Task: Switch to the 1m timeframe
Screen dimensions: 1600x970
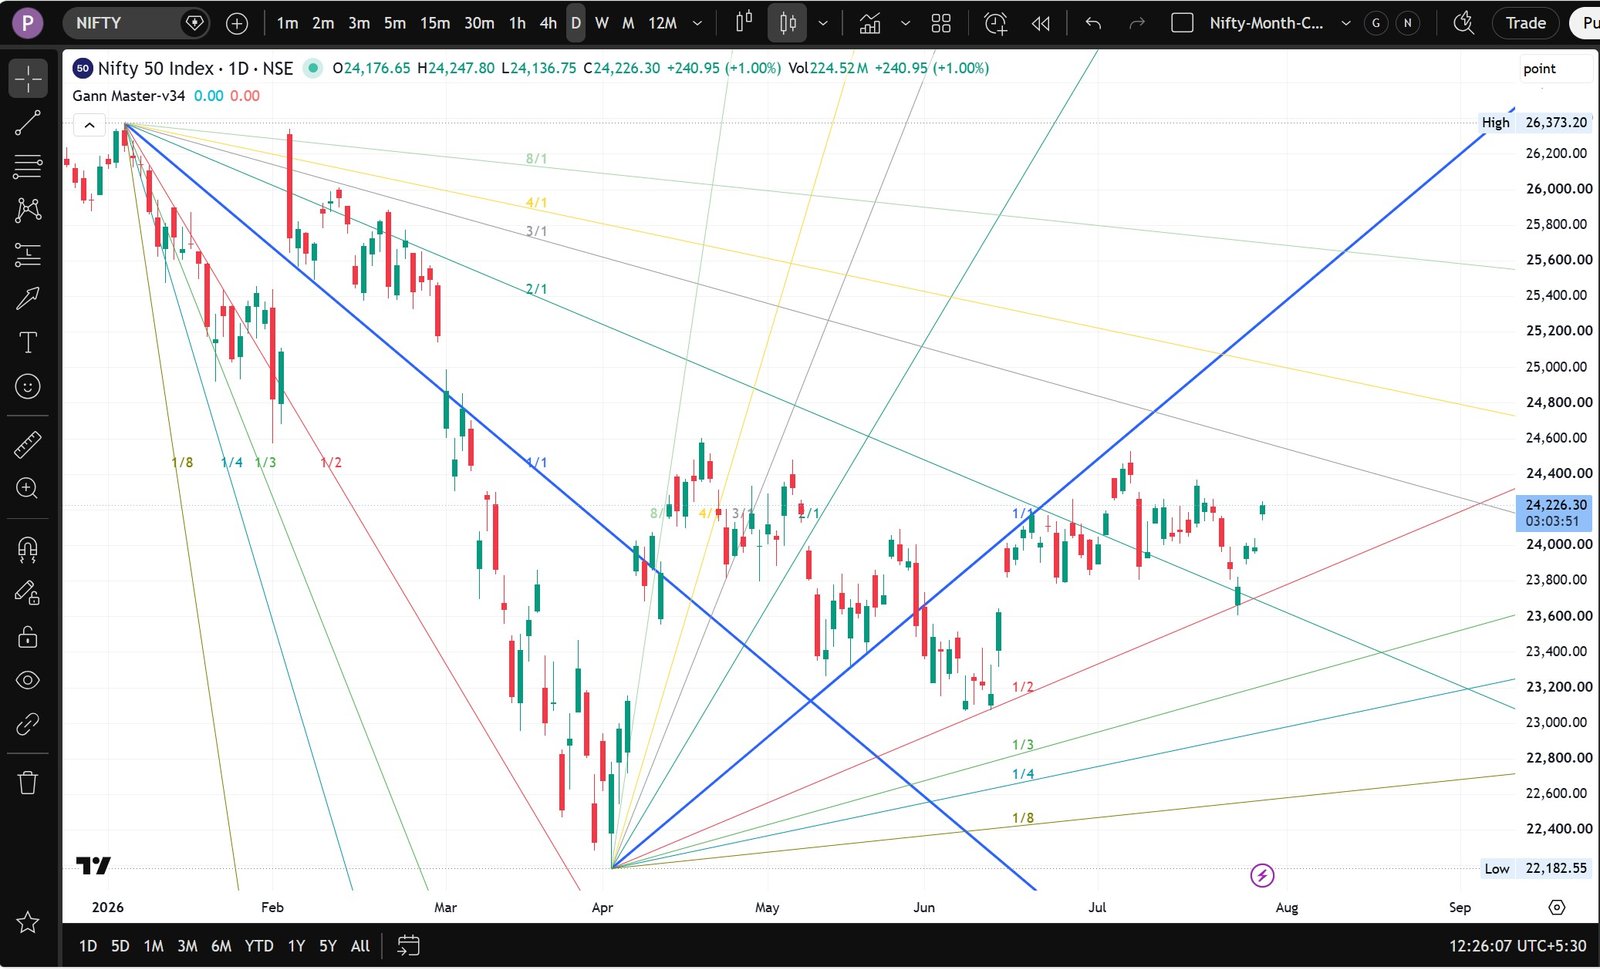Action: 287,23
